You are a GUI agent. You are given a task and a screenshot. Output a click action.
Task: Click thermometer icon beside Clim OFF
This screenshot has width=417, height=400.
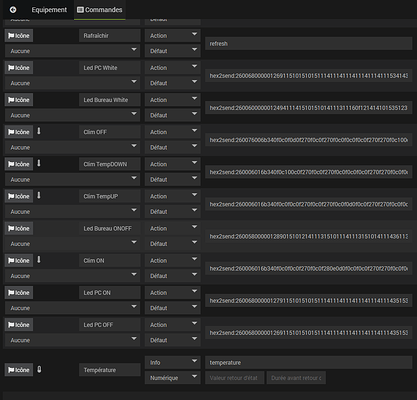(x=39, y=131)
